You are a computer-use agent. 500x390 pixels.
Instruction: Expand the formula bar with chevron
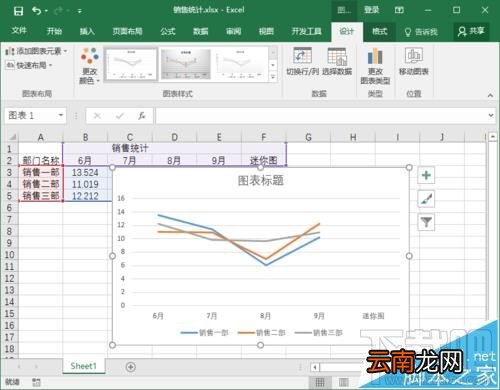click(491, 115)
